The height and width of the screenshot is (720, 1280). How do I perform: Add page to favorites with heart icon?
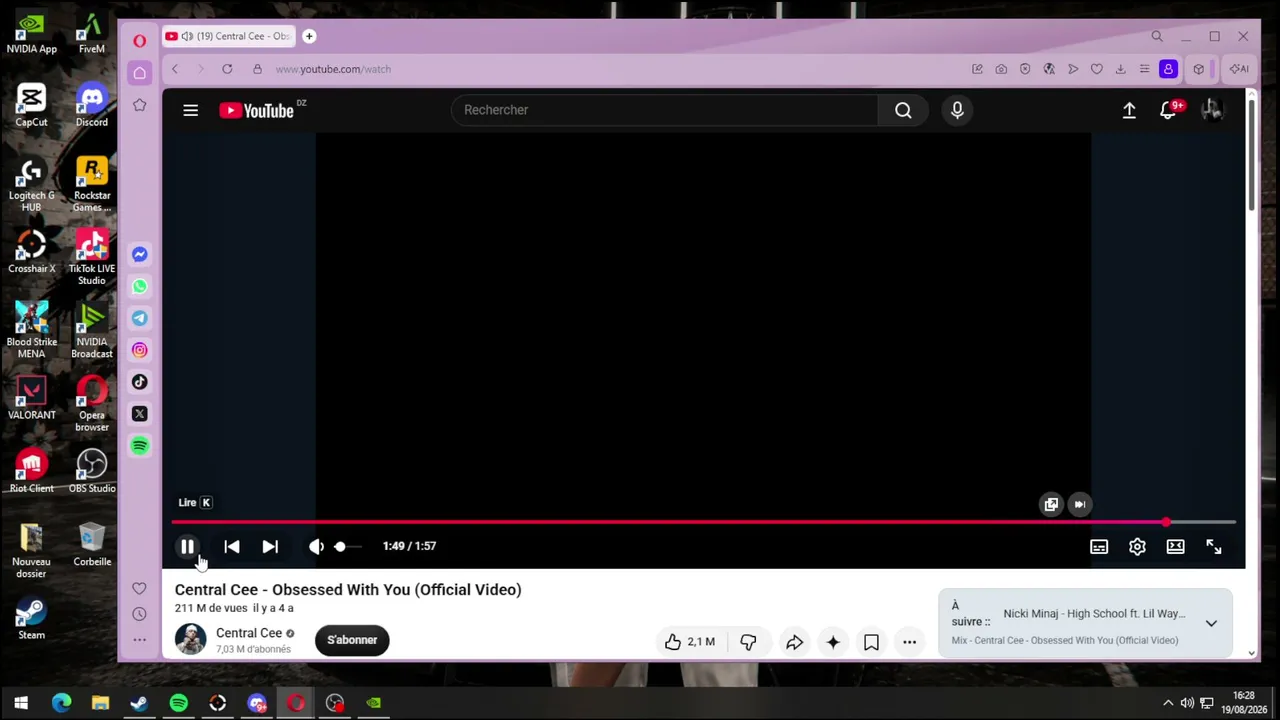pyautogui.click(x=1097, y=69)
